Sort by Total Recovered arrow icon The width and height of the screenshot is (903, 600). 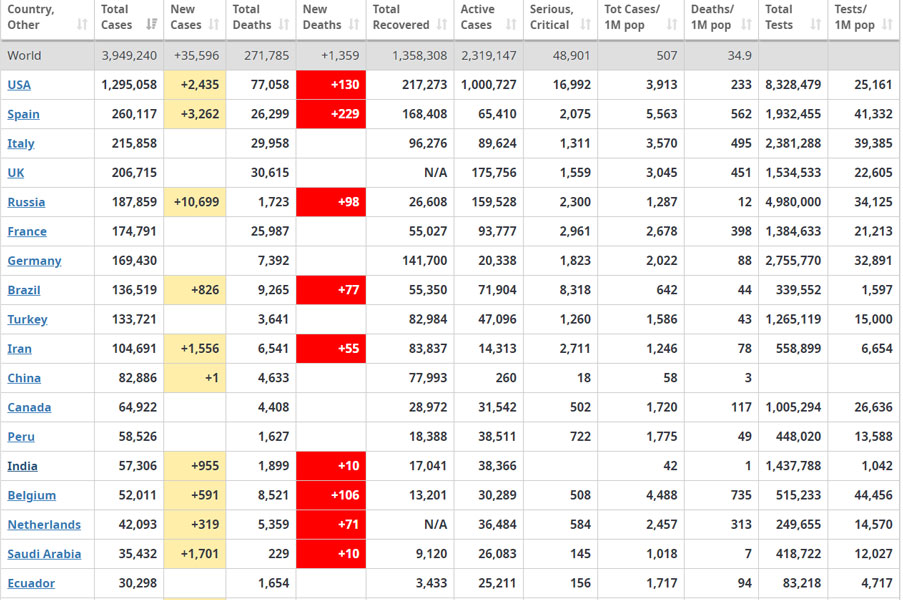point(444,25)
